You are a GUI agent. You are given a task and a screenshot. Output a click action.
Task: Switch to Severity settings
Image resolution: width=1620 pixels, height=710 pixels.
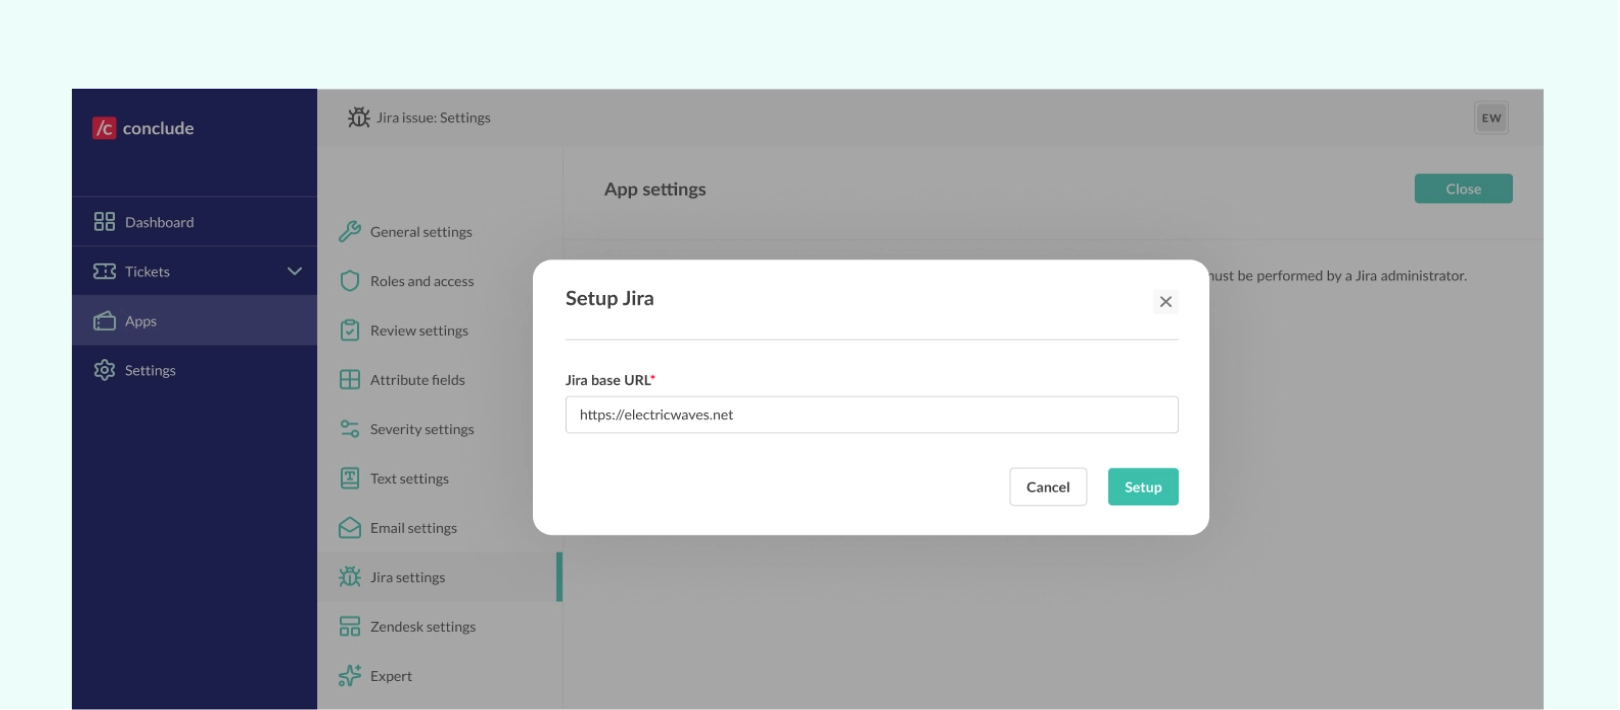pos(440,429)
